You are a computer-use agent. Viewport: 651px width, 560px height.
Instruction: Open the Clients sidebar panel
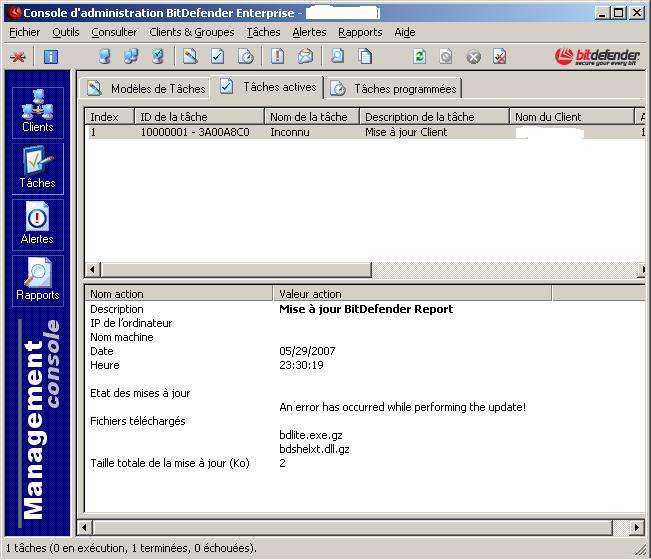38,112
